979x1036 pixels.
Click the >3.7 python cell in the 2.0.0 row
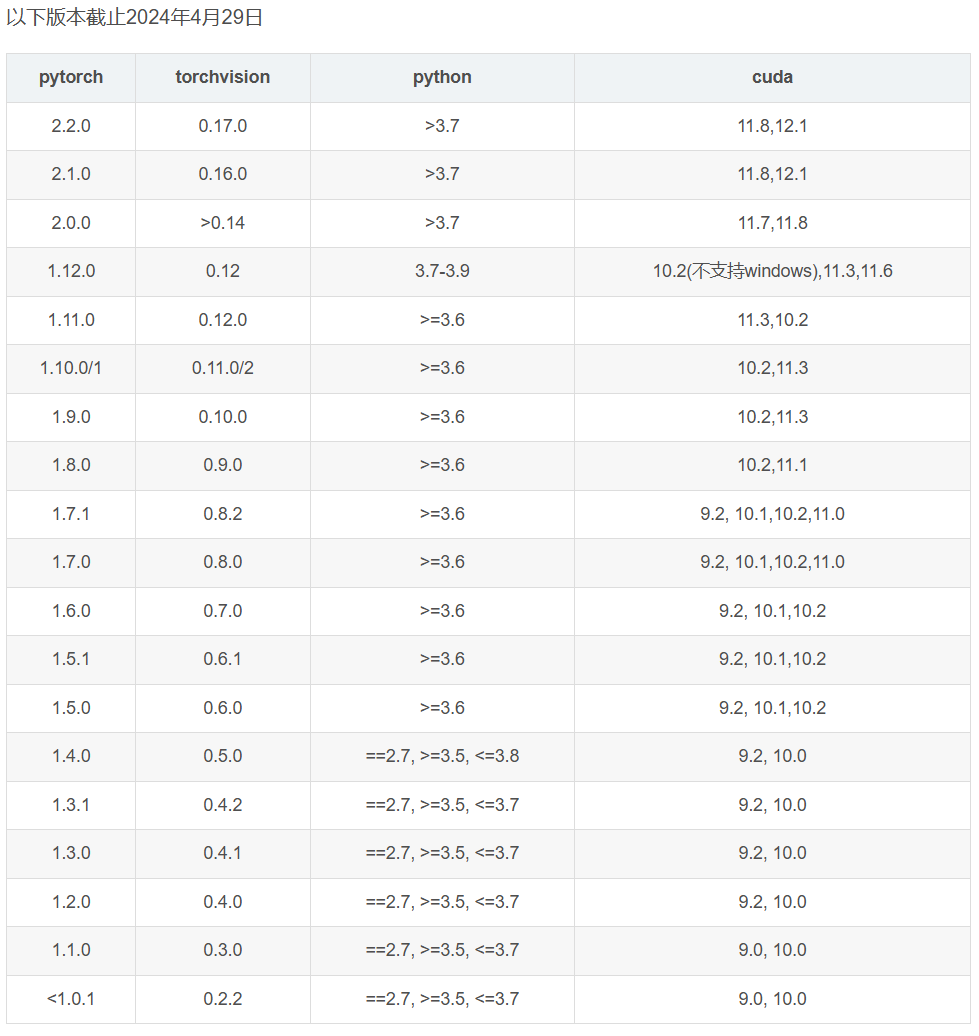pyautogui.click(x=442, y=223)
